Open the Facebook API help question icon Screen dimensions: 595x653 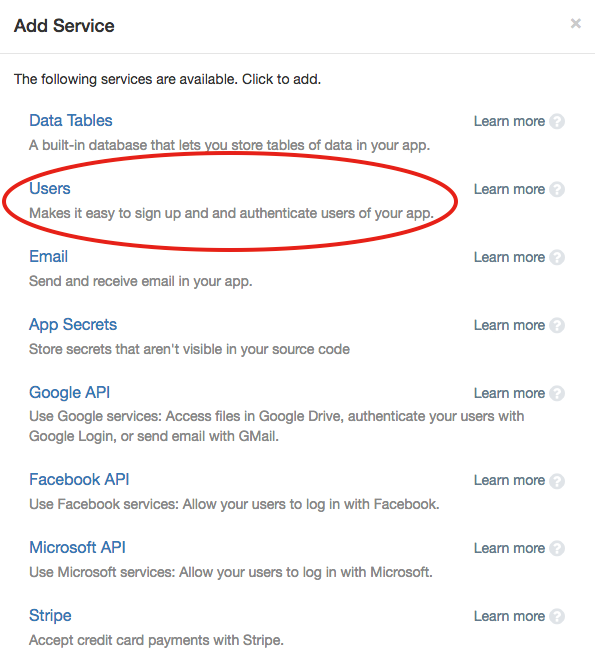pos(557,480)
